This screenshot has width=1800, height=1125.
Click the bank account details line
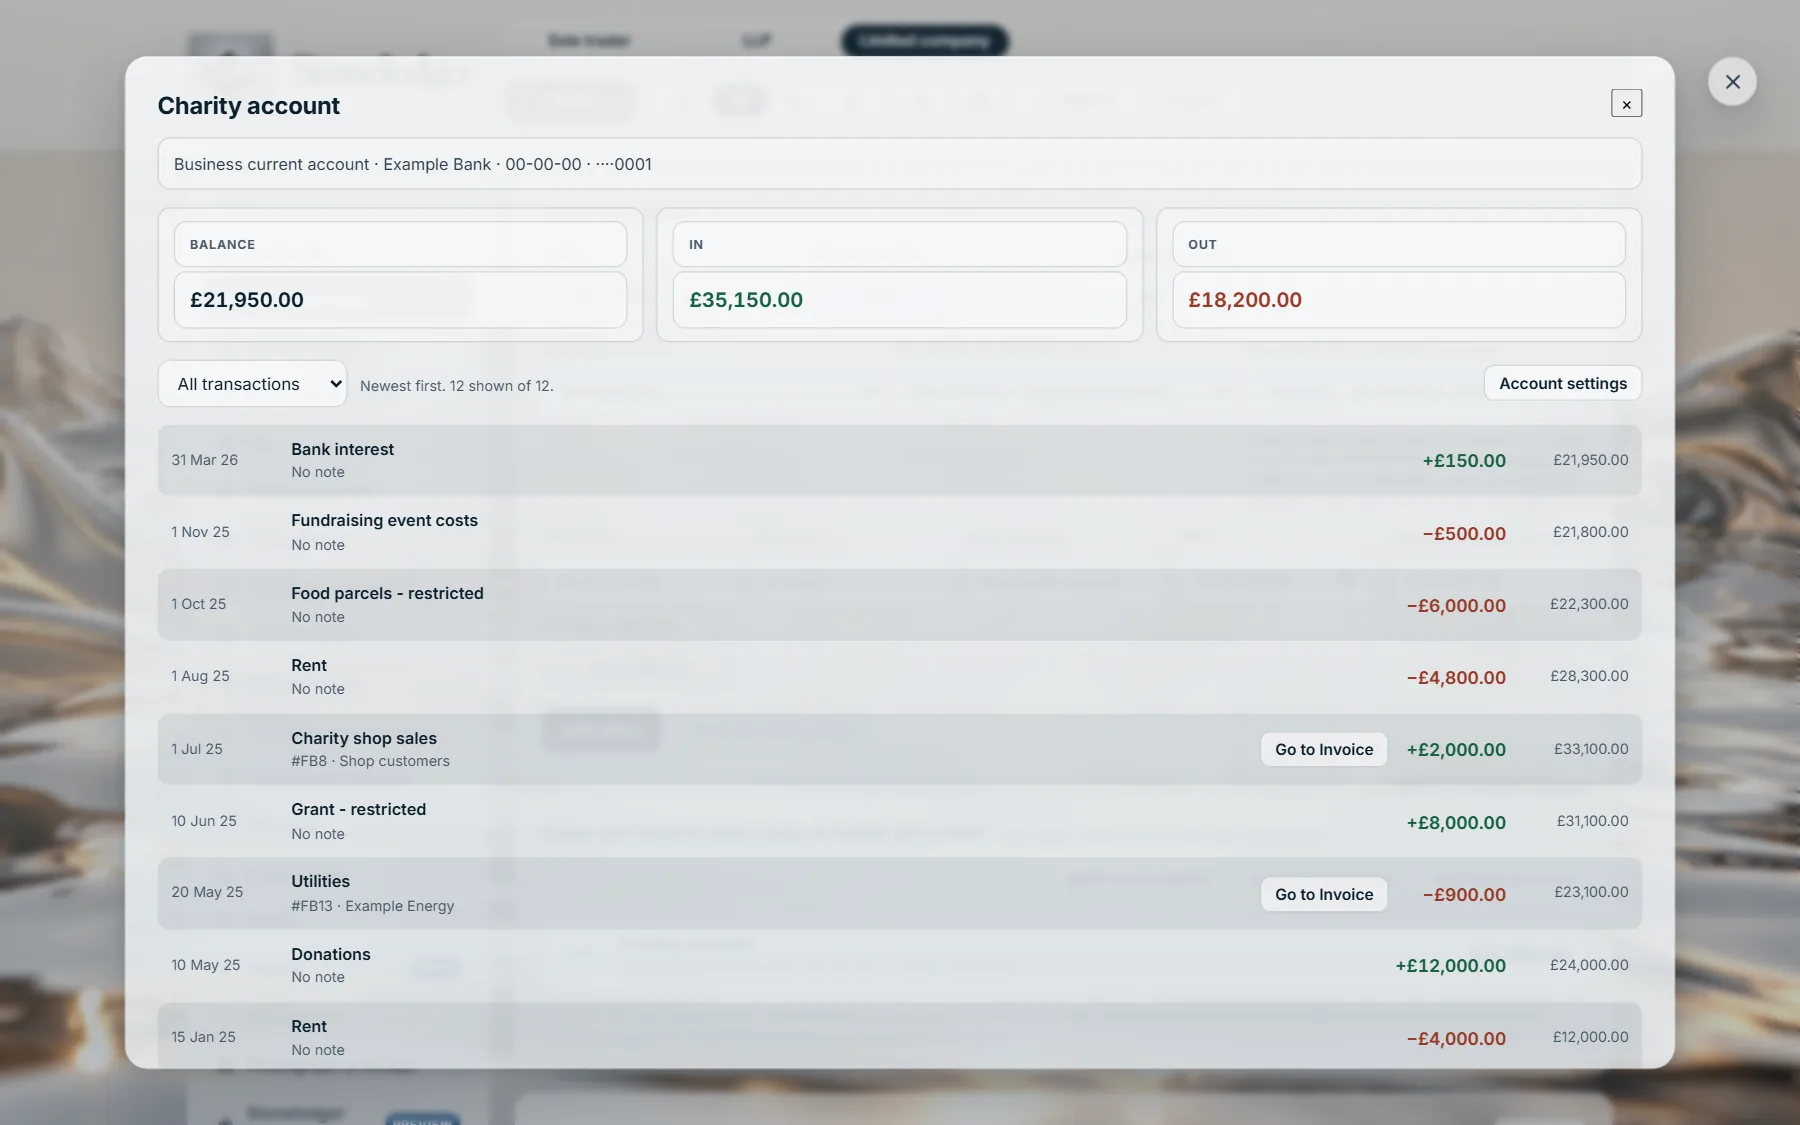pos(899,164)
